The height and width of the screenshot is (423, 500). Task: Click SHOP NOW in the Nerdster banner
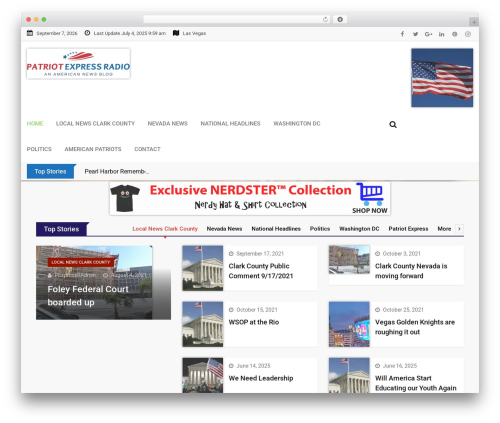tap(370, 211)
